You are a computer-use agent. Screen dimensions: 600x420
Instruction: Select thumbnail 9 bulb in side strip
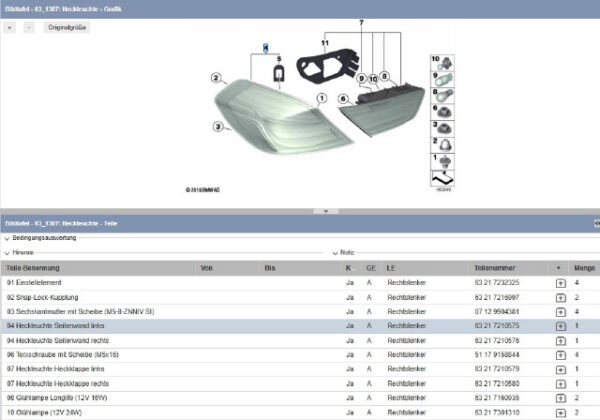pos(442,79)
